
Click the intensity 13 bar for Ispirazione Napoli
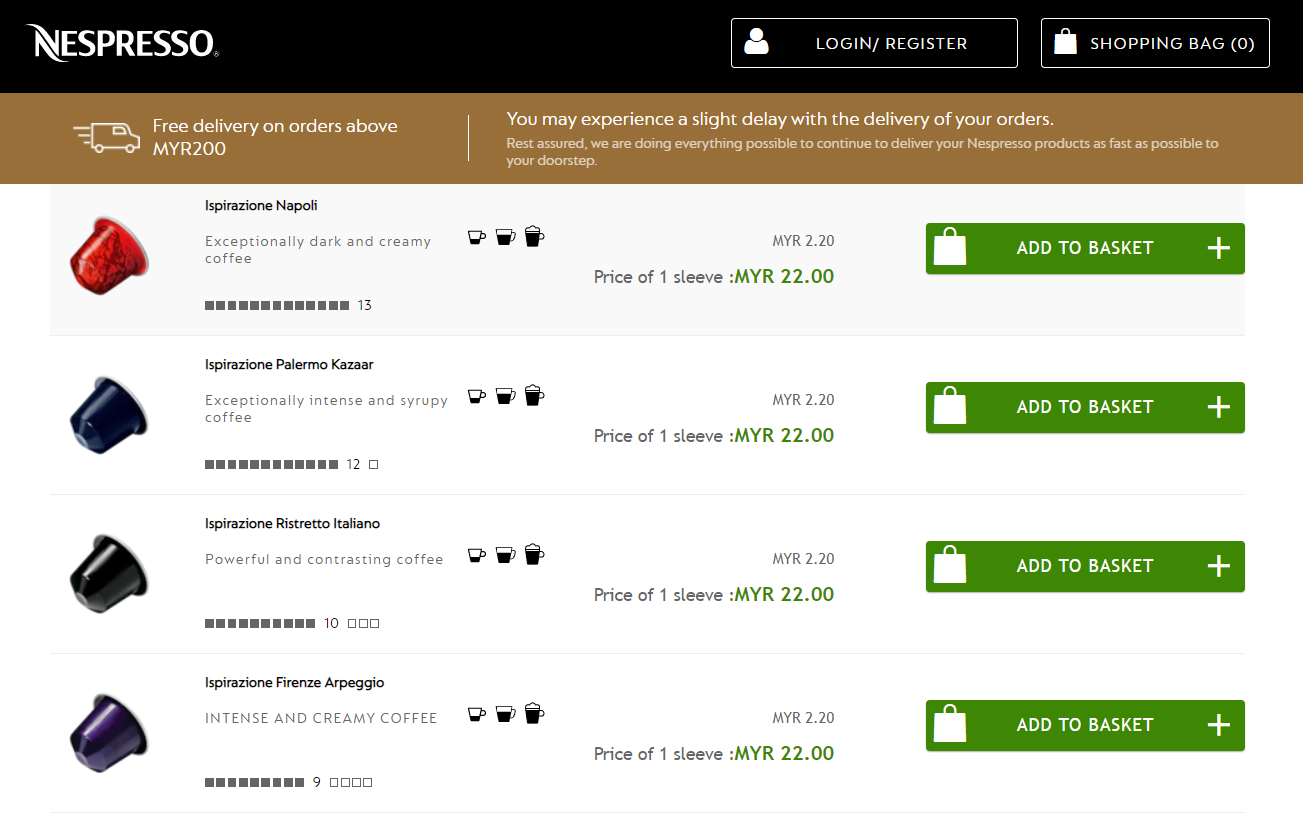click(276, 305)
